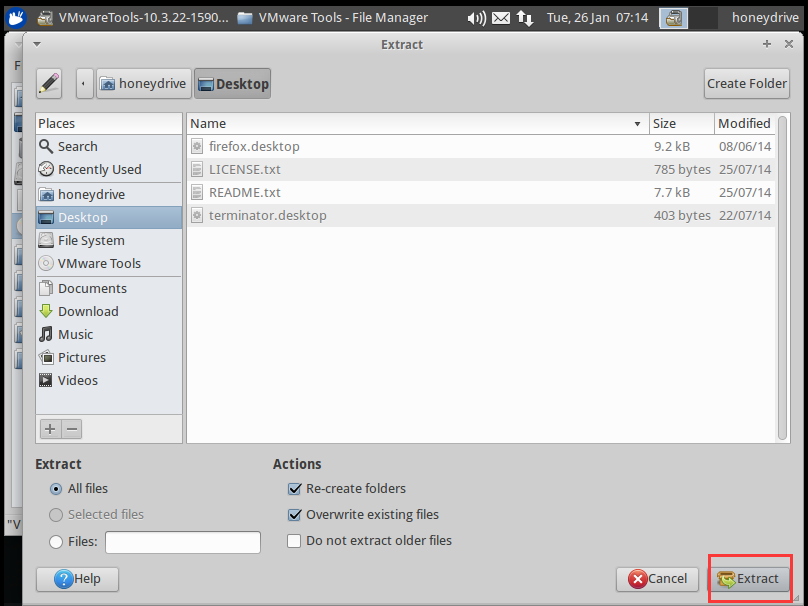Click the pencil type-location icon
Image resolution: width=808 pixels, height=606 pixels.
(x=49, y=83)
